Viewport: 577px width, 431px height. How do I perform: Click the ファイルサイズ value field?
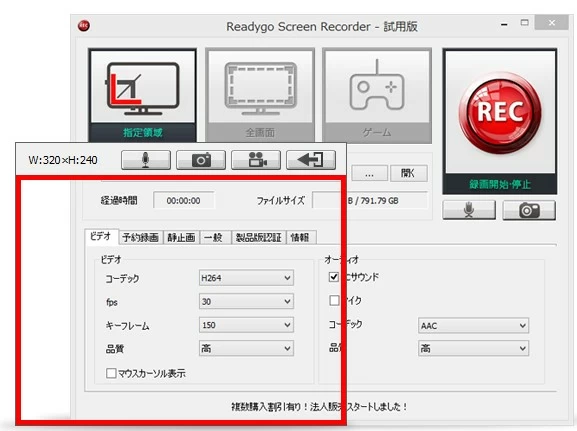[x=370, y=201]
